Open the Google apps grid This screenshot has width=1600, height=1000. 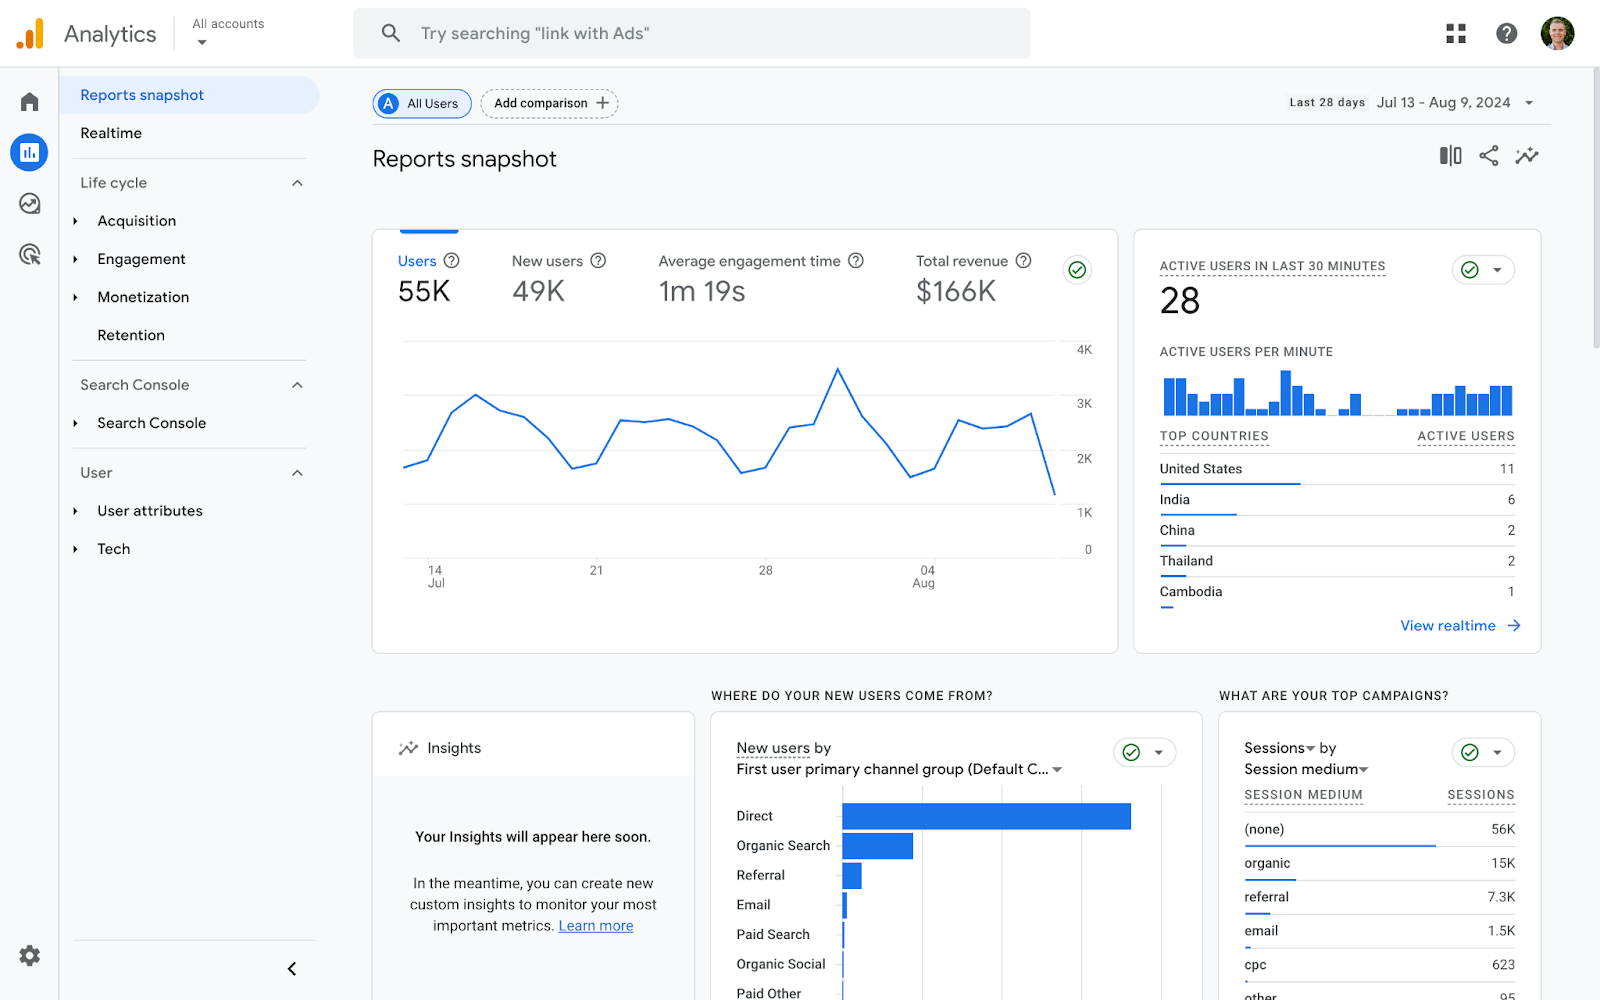click(x=1455, y=33)
